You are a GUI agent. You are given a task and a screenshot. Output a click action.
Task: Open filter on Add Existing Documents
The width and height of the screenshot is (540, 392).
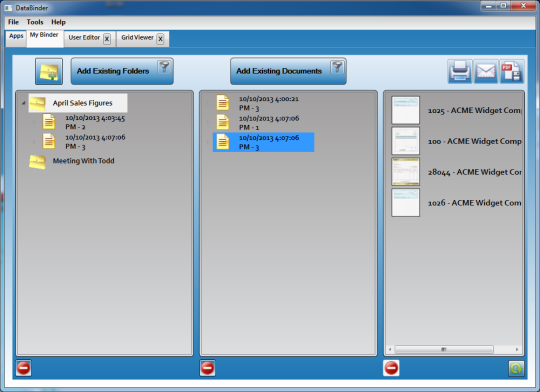pyautogui.click(x=338, y=67)
